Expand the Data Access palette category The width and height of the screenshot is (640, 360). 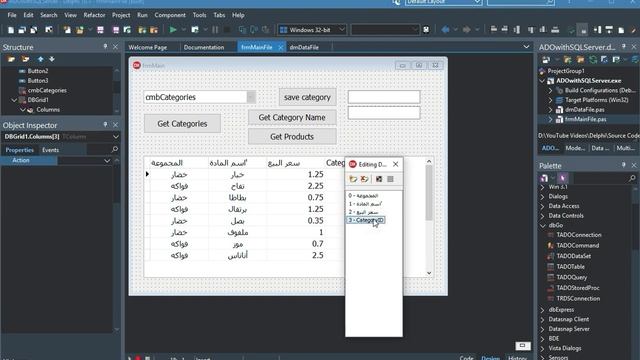[x=543, y=206]
